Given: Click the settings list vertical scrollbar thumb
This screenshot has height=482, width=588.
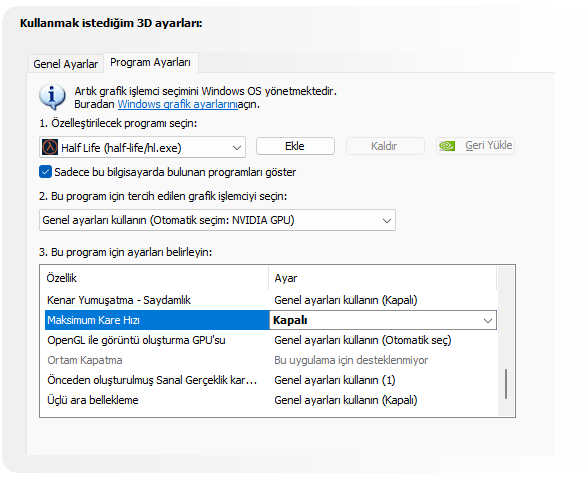Looking at the screenshot, I should [x=506, y=384].
